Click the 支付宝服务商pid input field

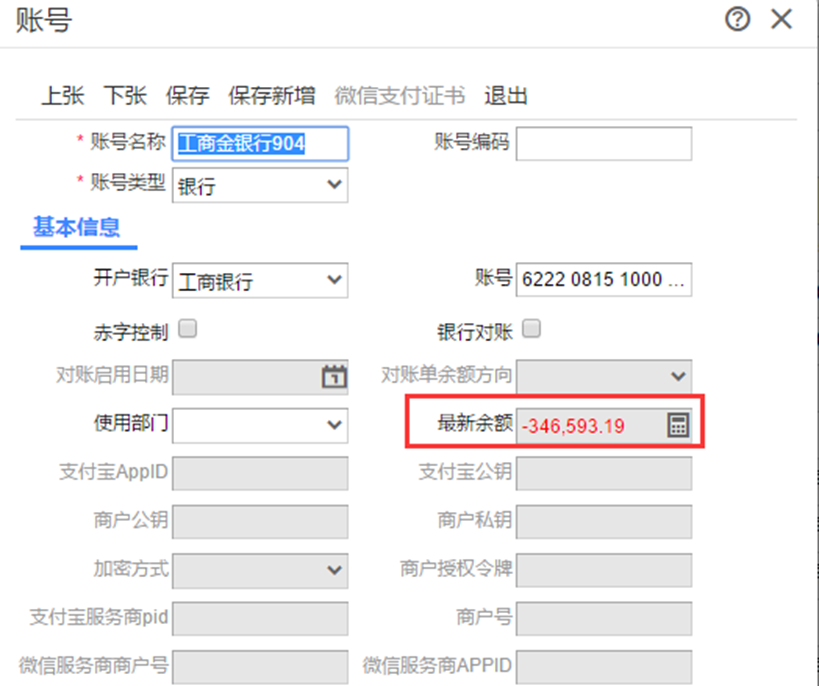(x=260, y=619)
